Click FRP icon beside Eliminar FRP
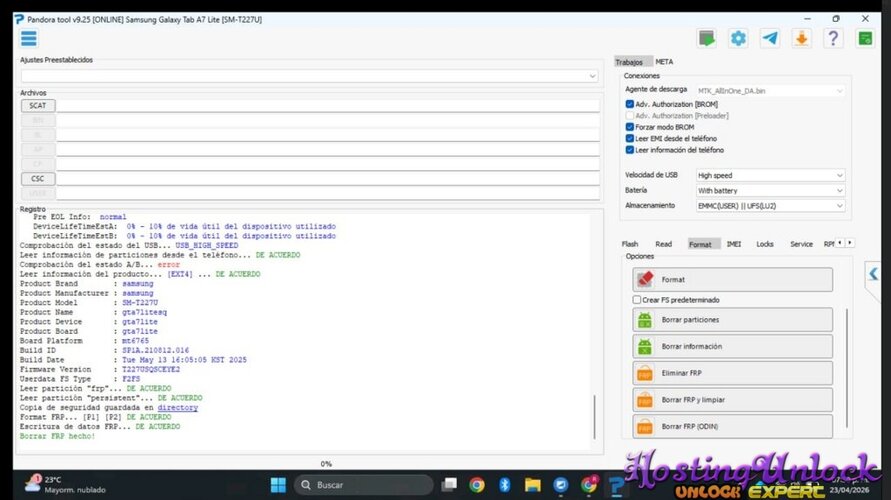891x500 pixels. pyautogui.click(x=645, y=373)
